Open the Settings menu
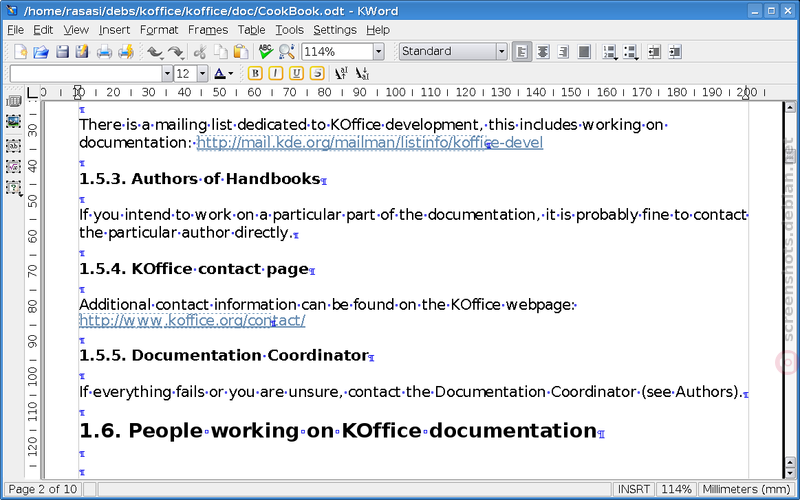Image resolution: width=800 pixels, height=500 pixels. point(335,30)
